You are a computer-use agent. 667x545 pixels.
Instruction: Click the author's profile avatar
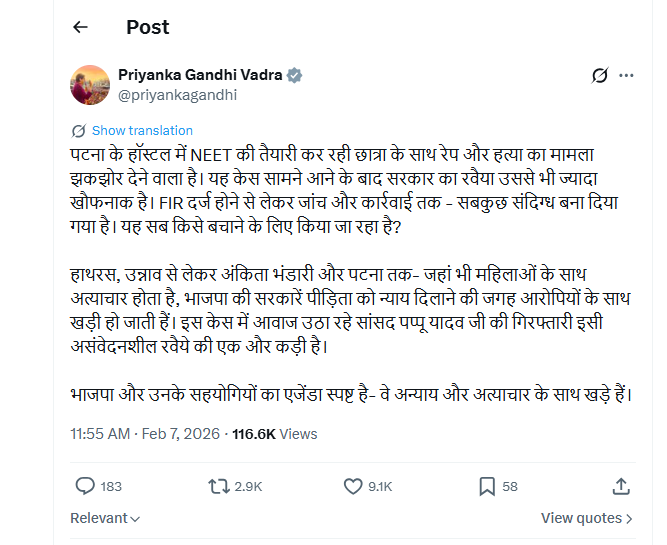pyautogui.click(x=90, y=85)
